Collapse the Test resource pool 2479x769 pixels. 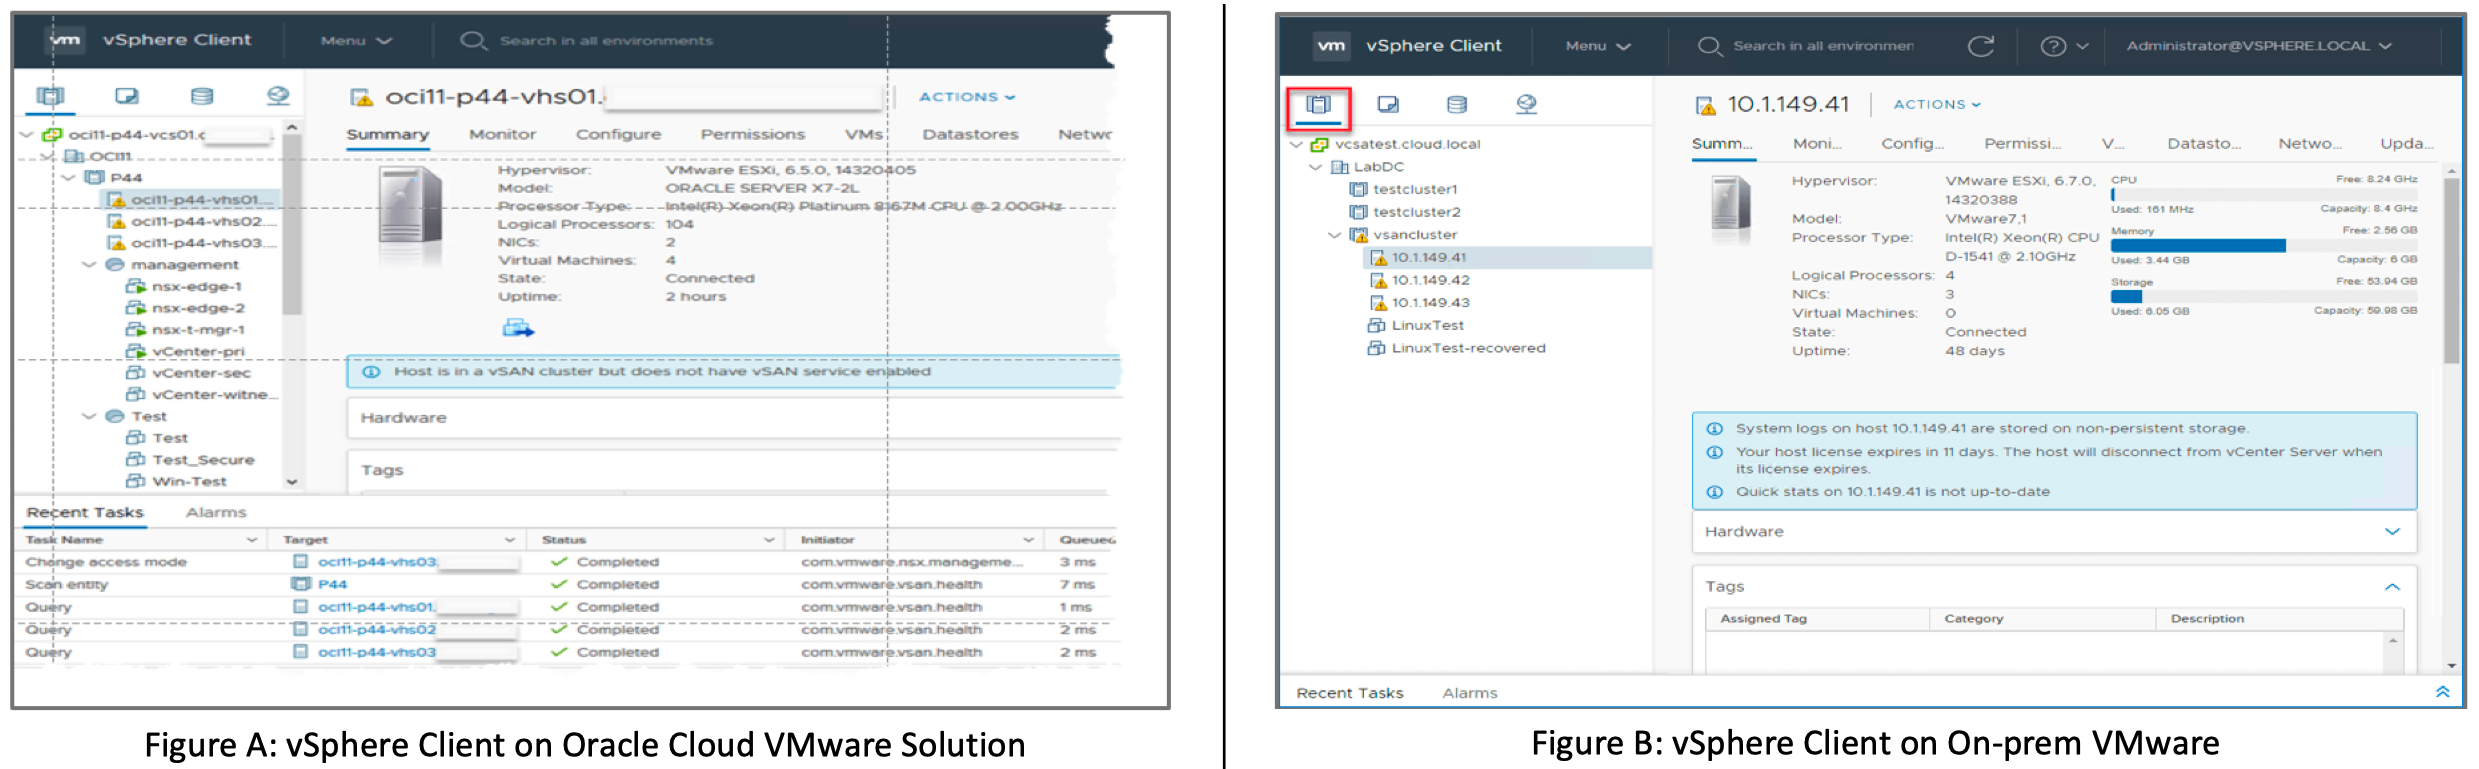coord(89,416)
